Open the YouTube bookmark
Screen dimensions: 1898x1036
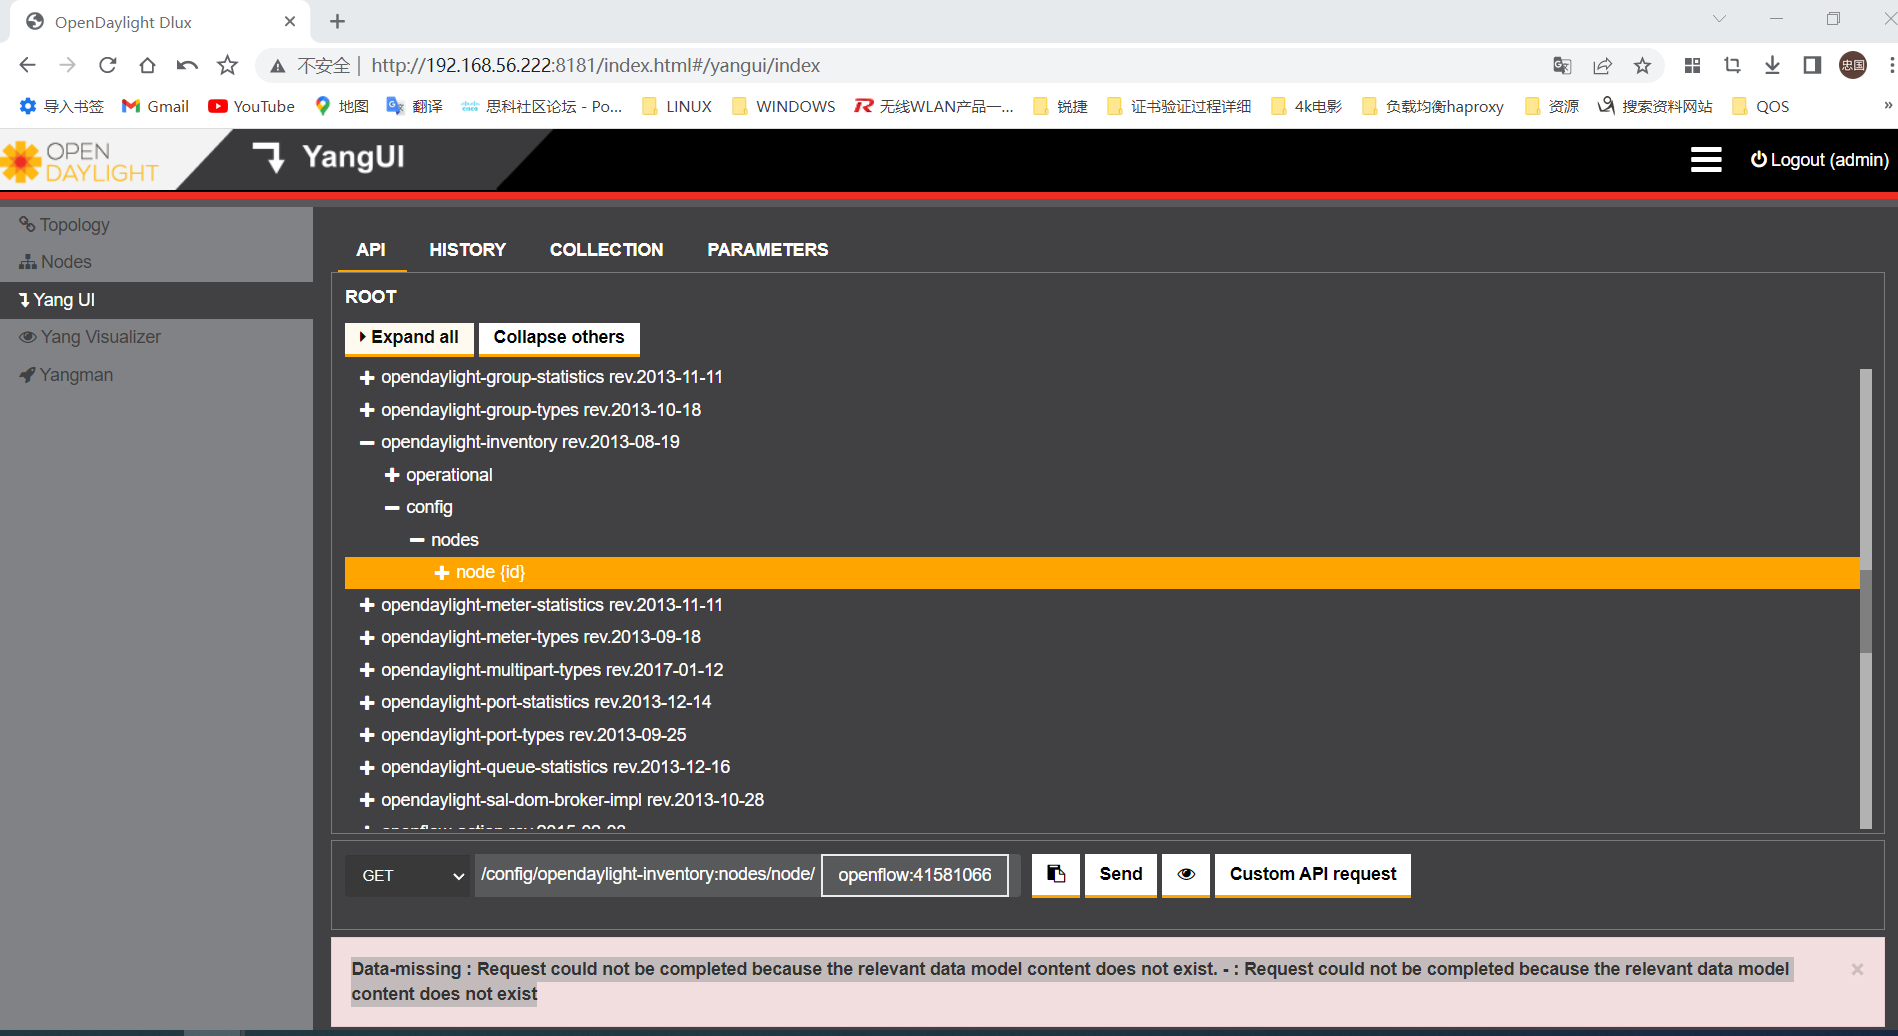point(251,106)
